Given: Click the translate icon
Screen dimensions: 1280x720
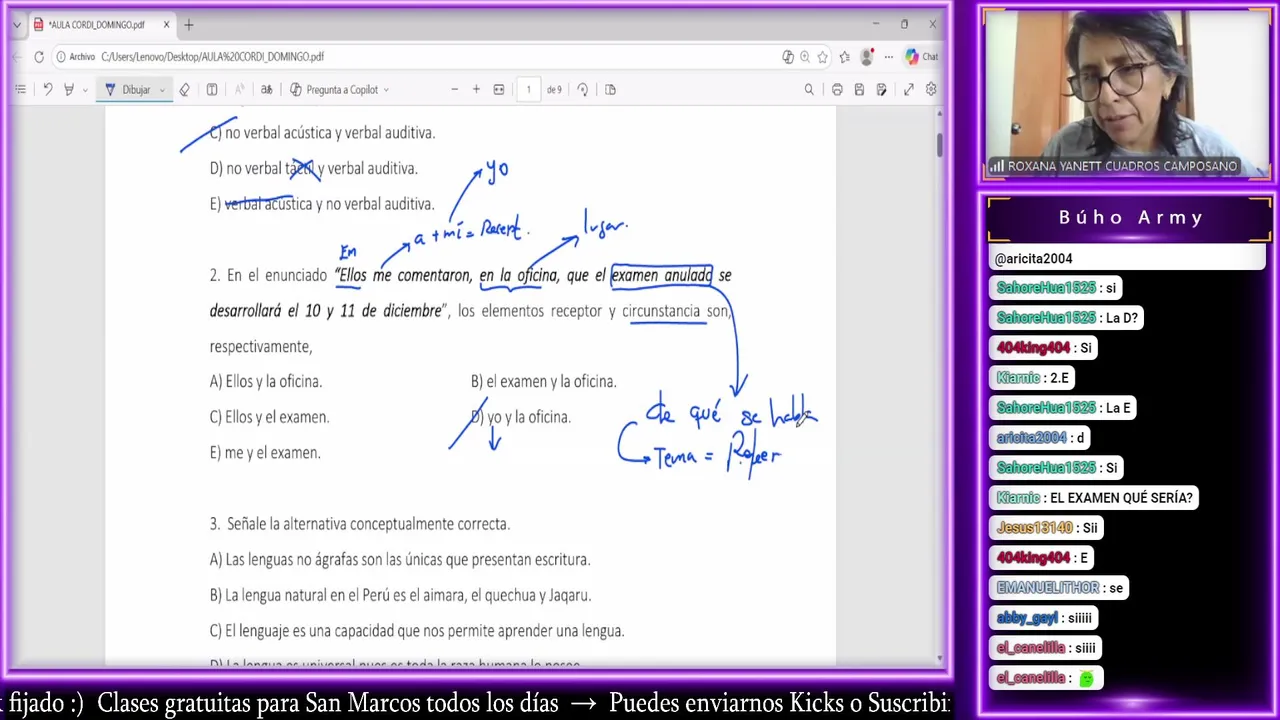Looking at the screenshot, I should tap(267, 90).
